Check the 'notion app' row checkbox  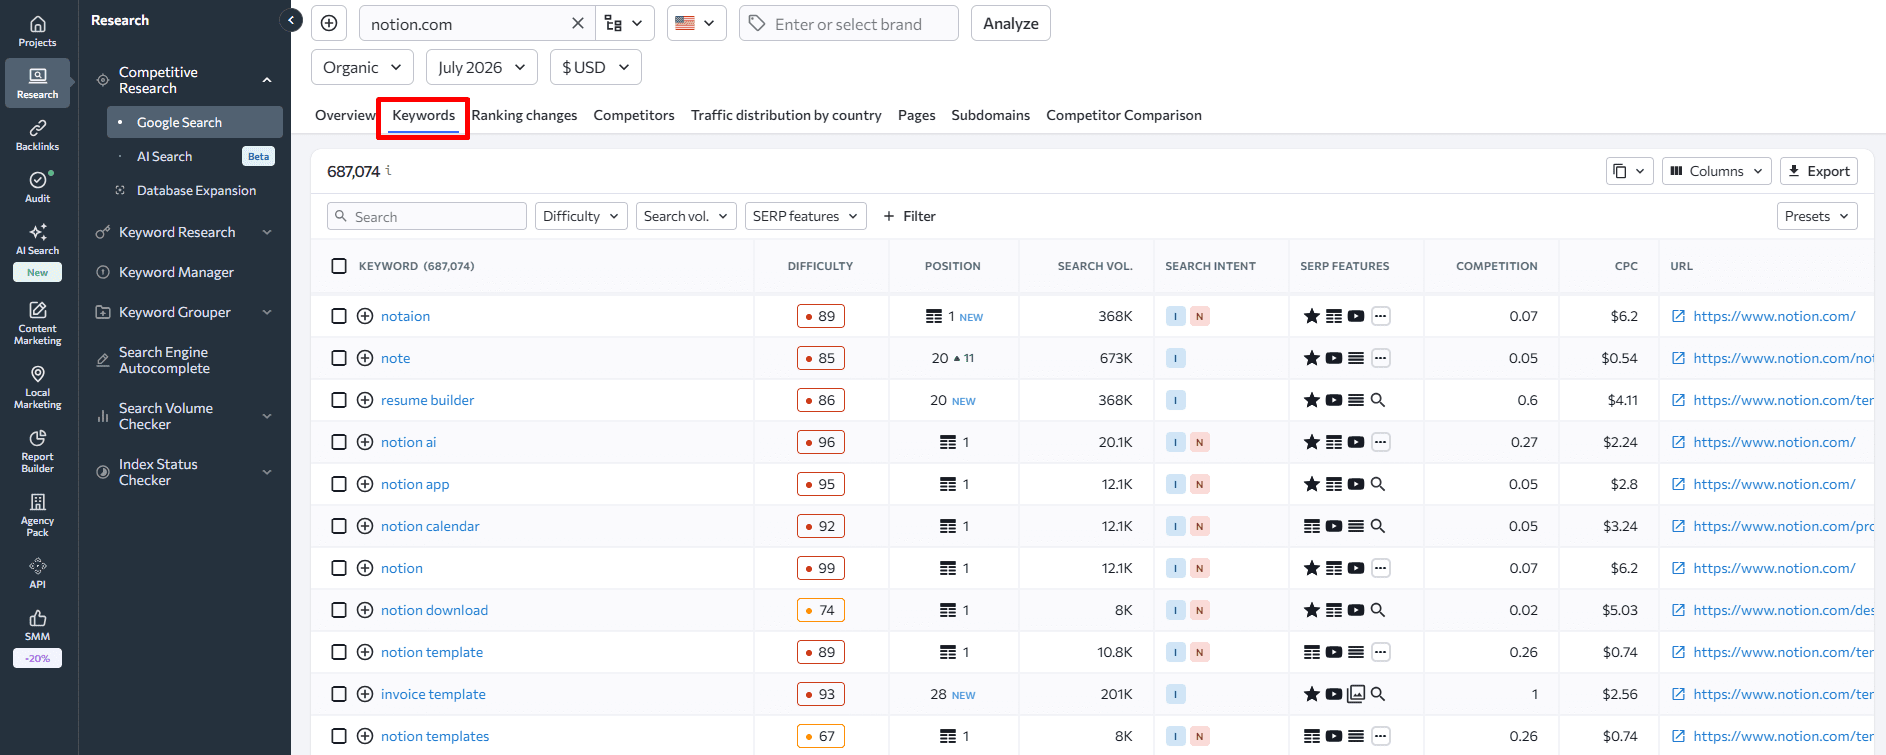pos(339,484)
